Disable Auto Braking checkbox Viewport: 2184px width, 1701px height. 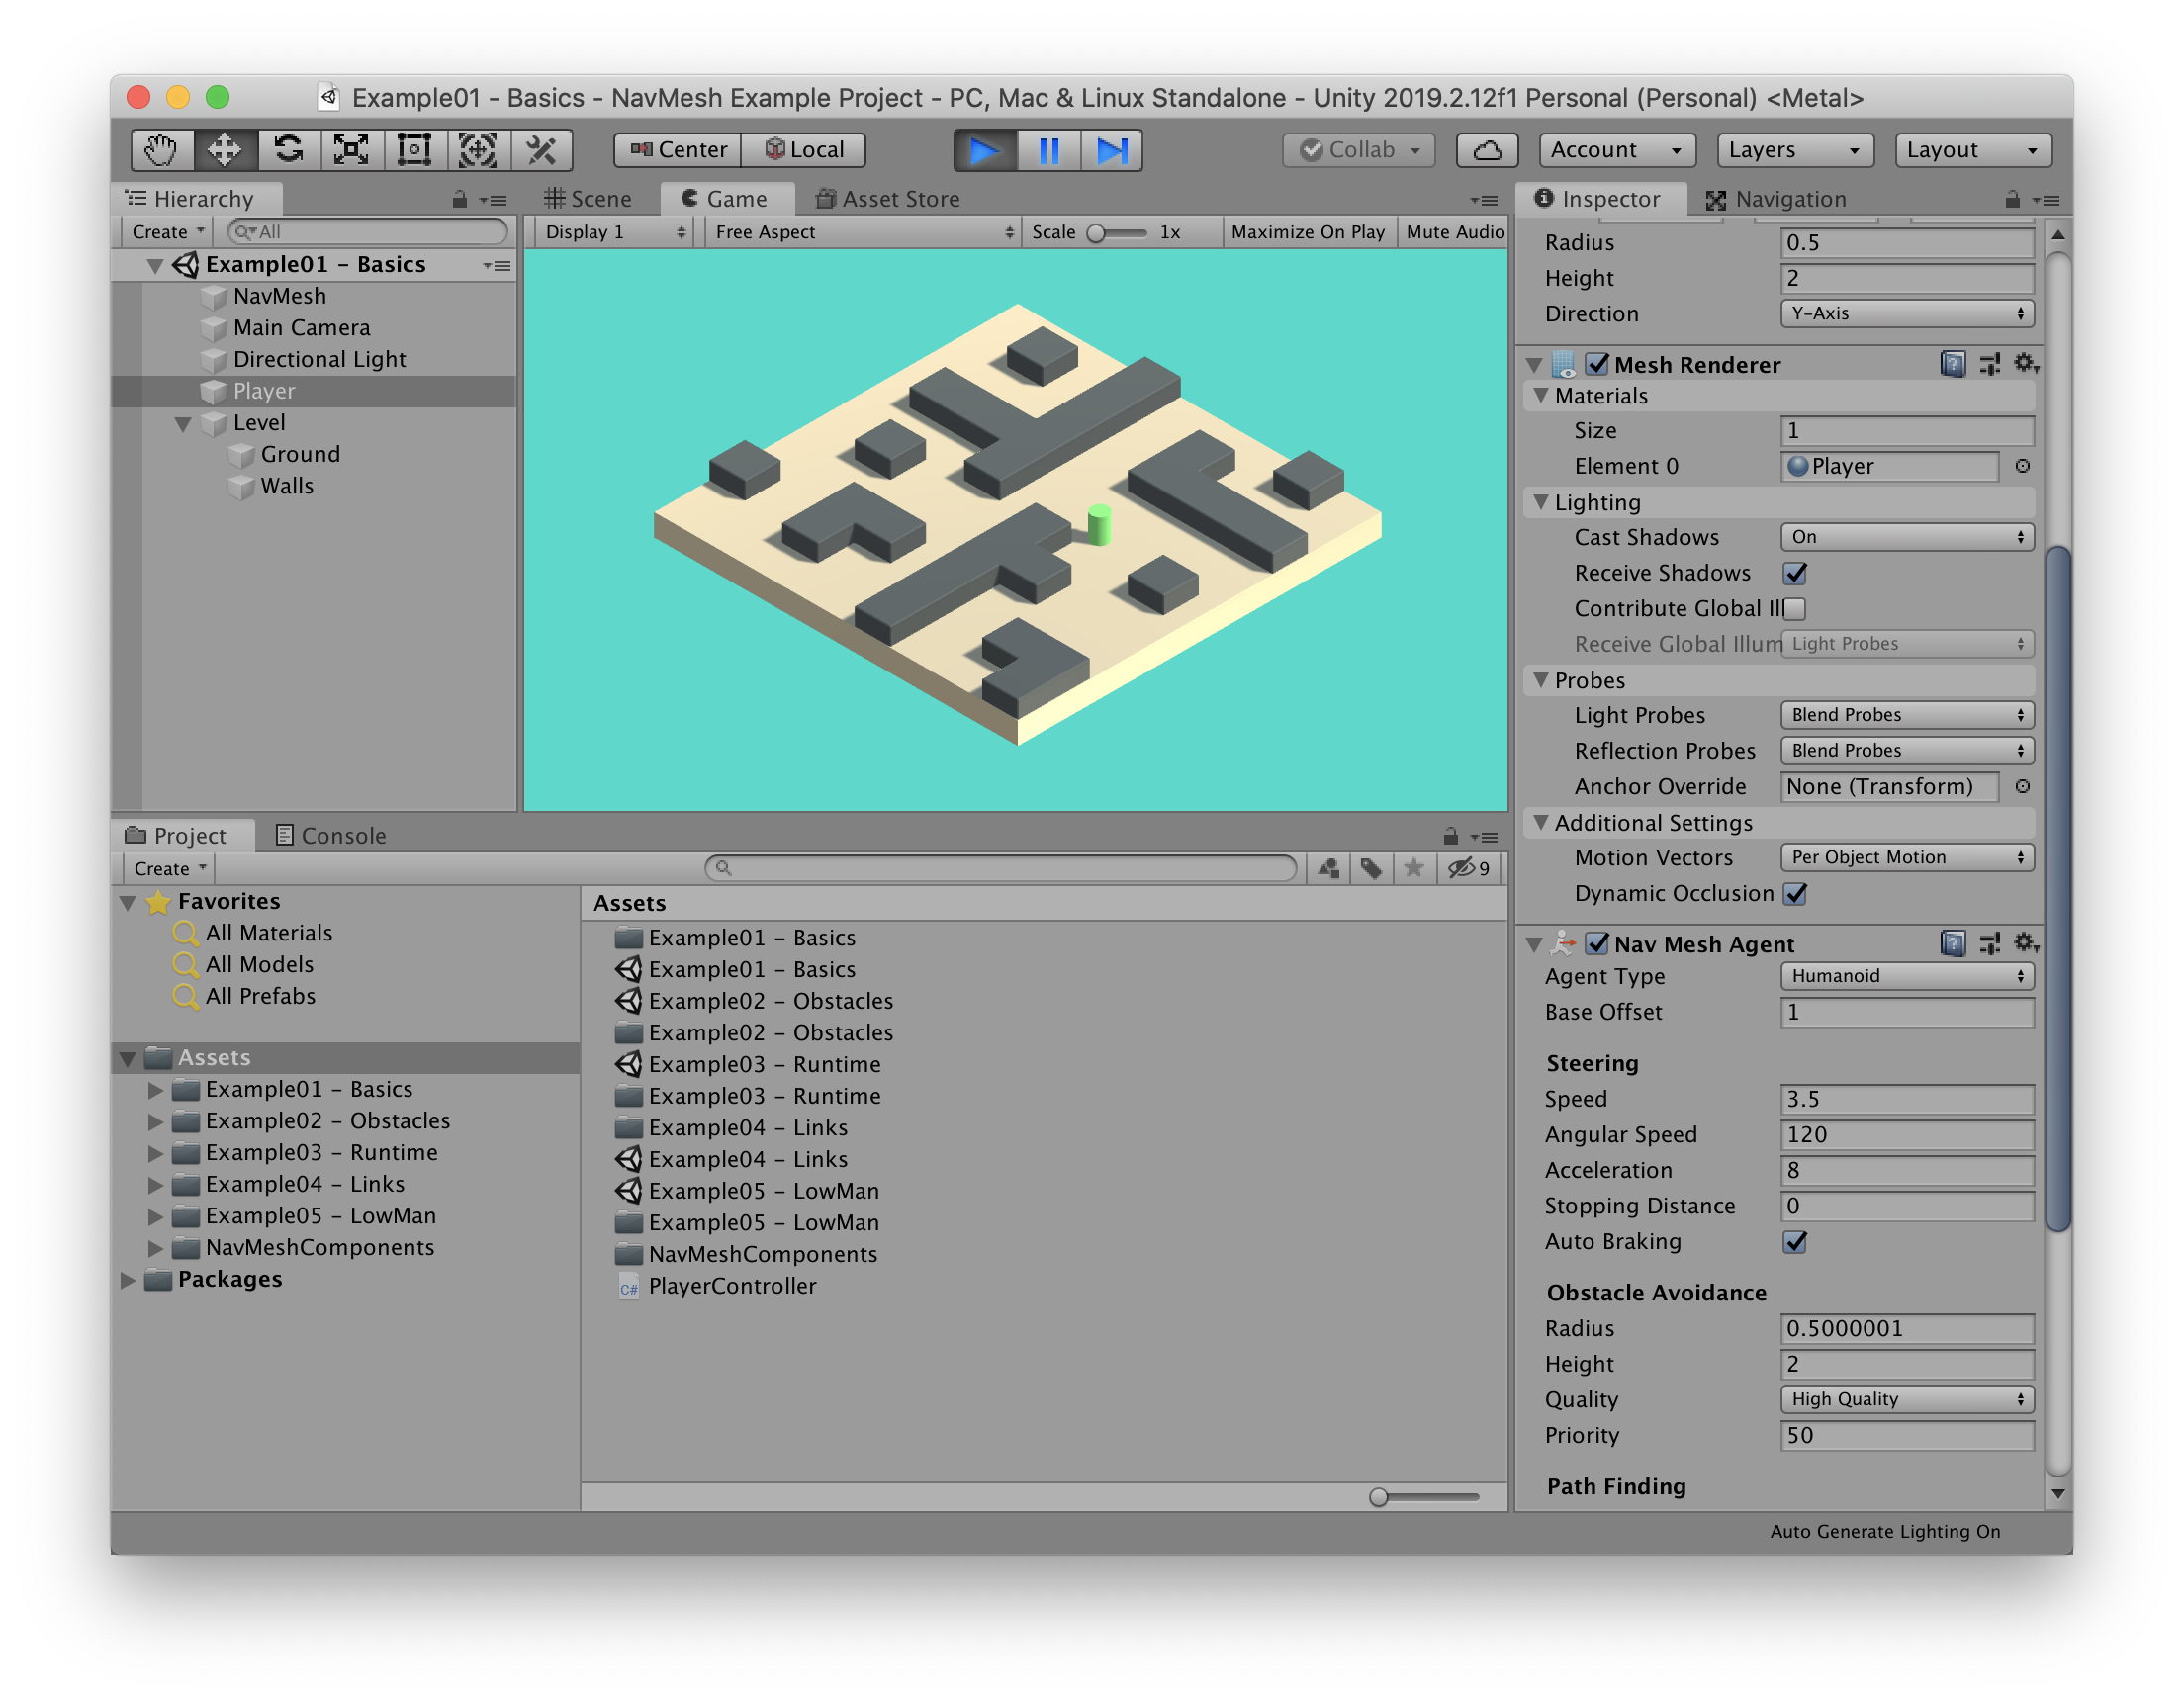click(1795, 1241)
